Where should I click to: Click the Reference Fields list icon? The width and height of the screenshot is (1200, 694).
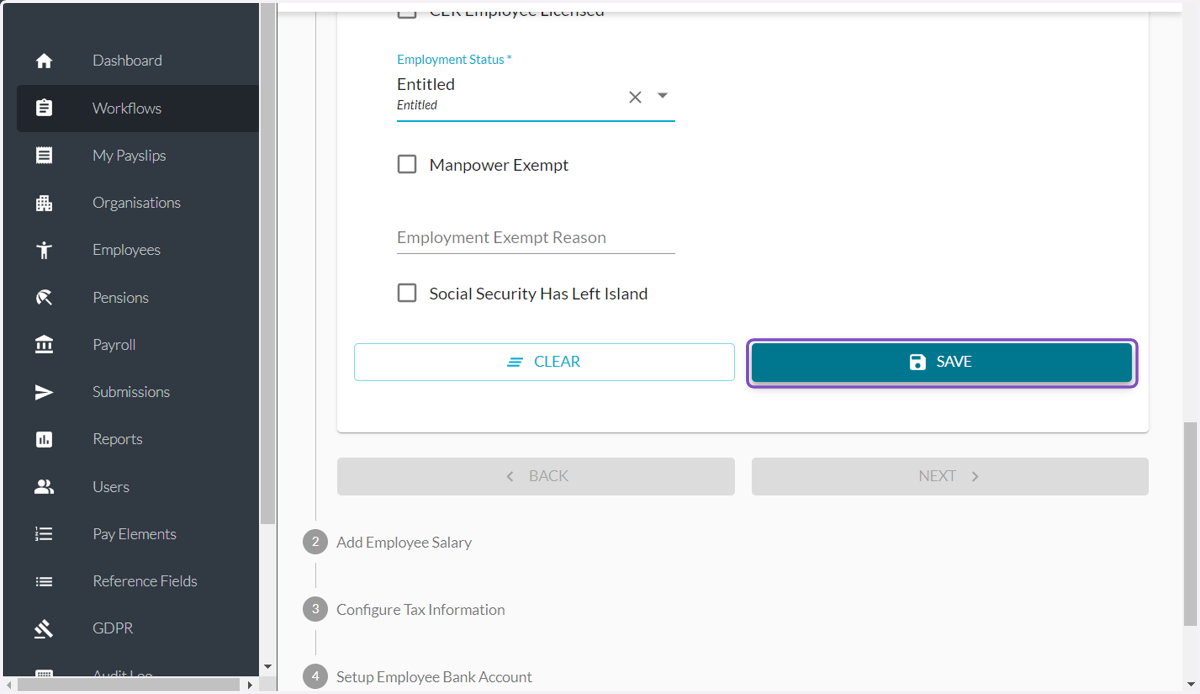44,581
